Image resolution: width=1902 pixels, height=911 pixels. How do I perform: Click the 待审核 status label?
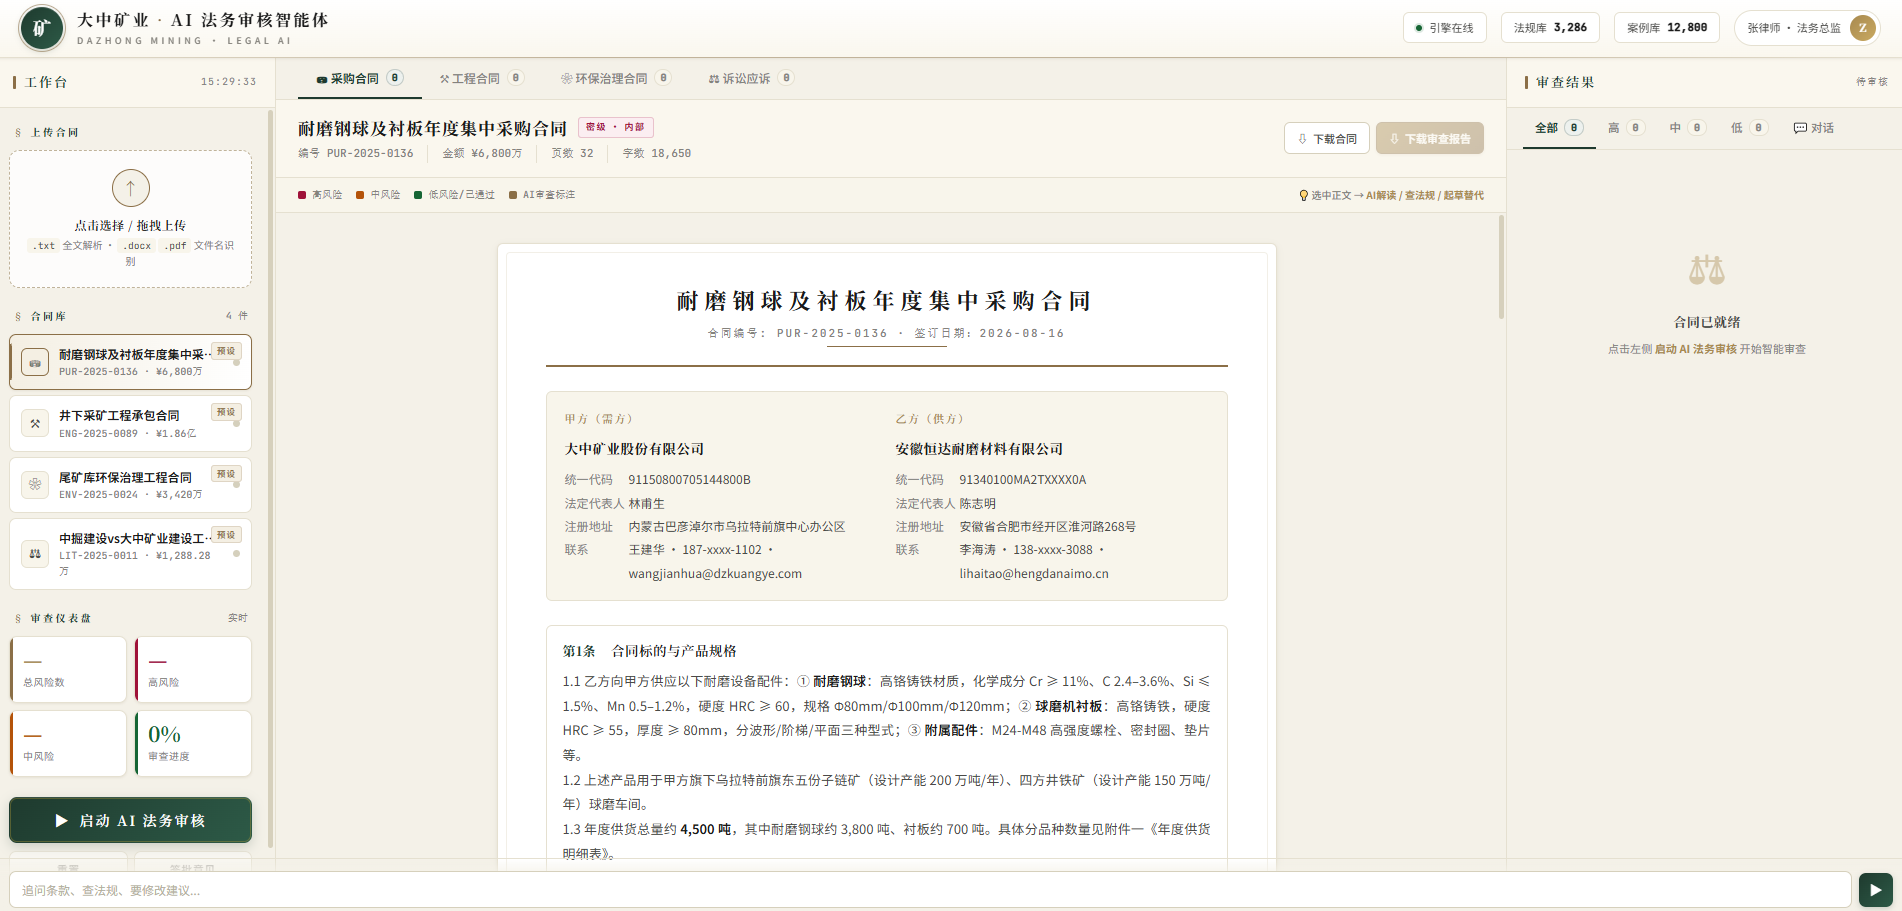coord(1872,82)
